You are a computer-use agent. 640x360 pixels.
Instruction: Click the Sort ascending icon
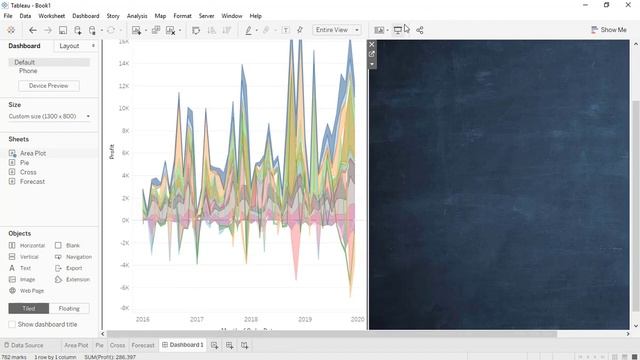pos(211,30)
